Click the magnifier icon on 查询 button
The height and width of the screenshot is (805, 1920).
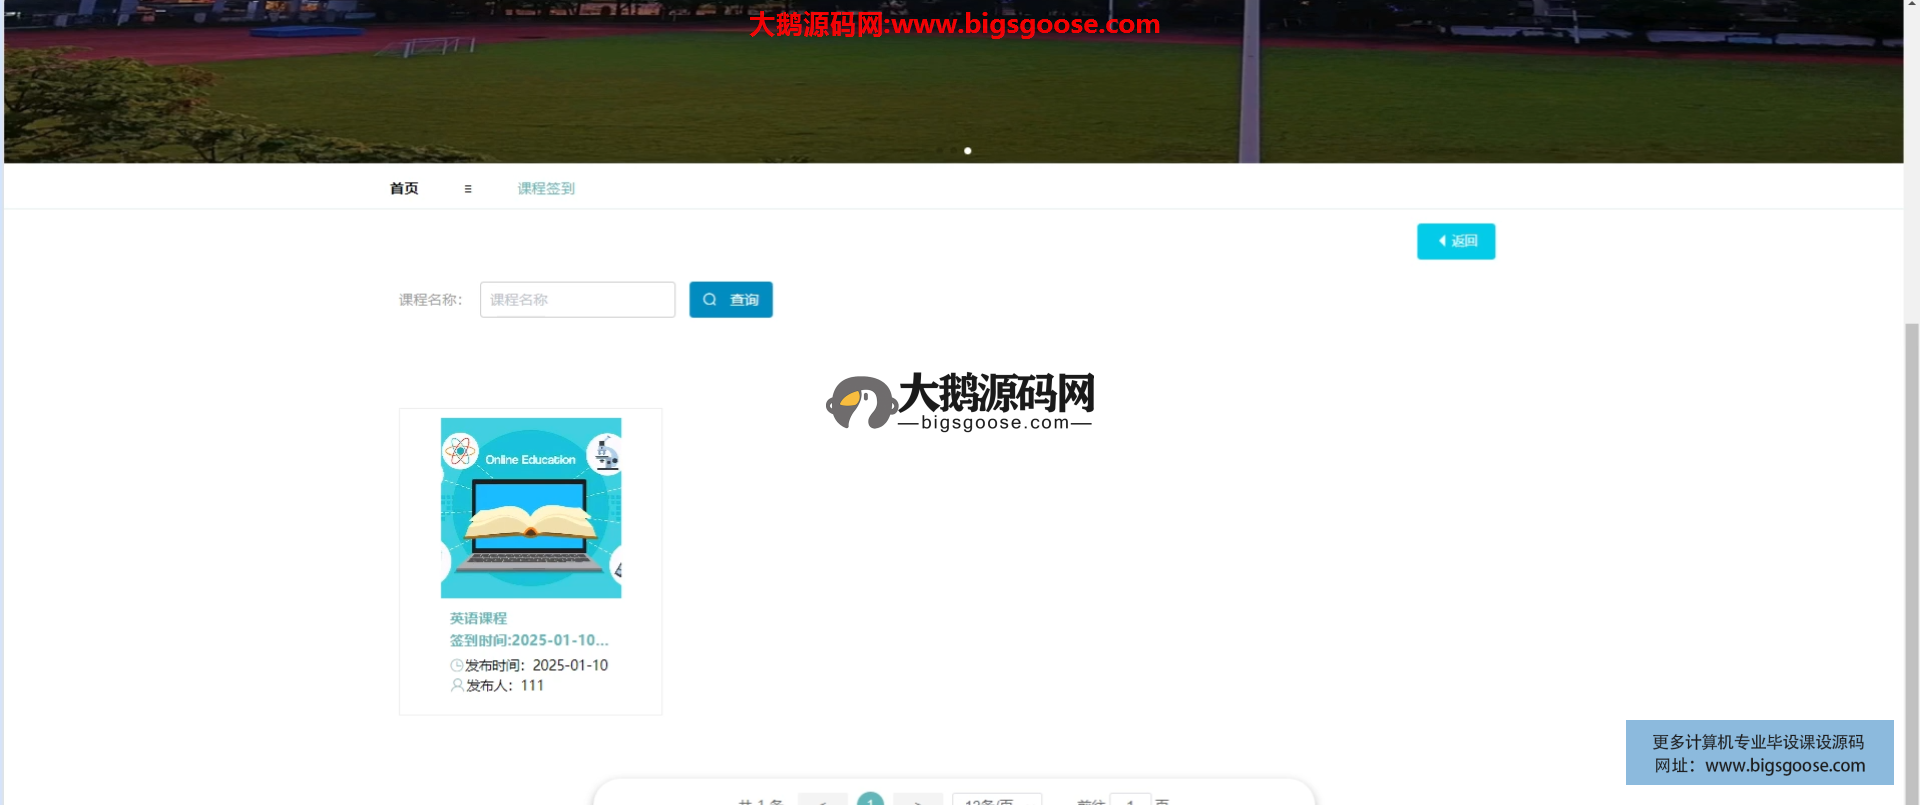[710, 300]
